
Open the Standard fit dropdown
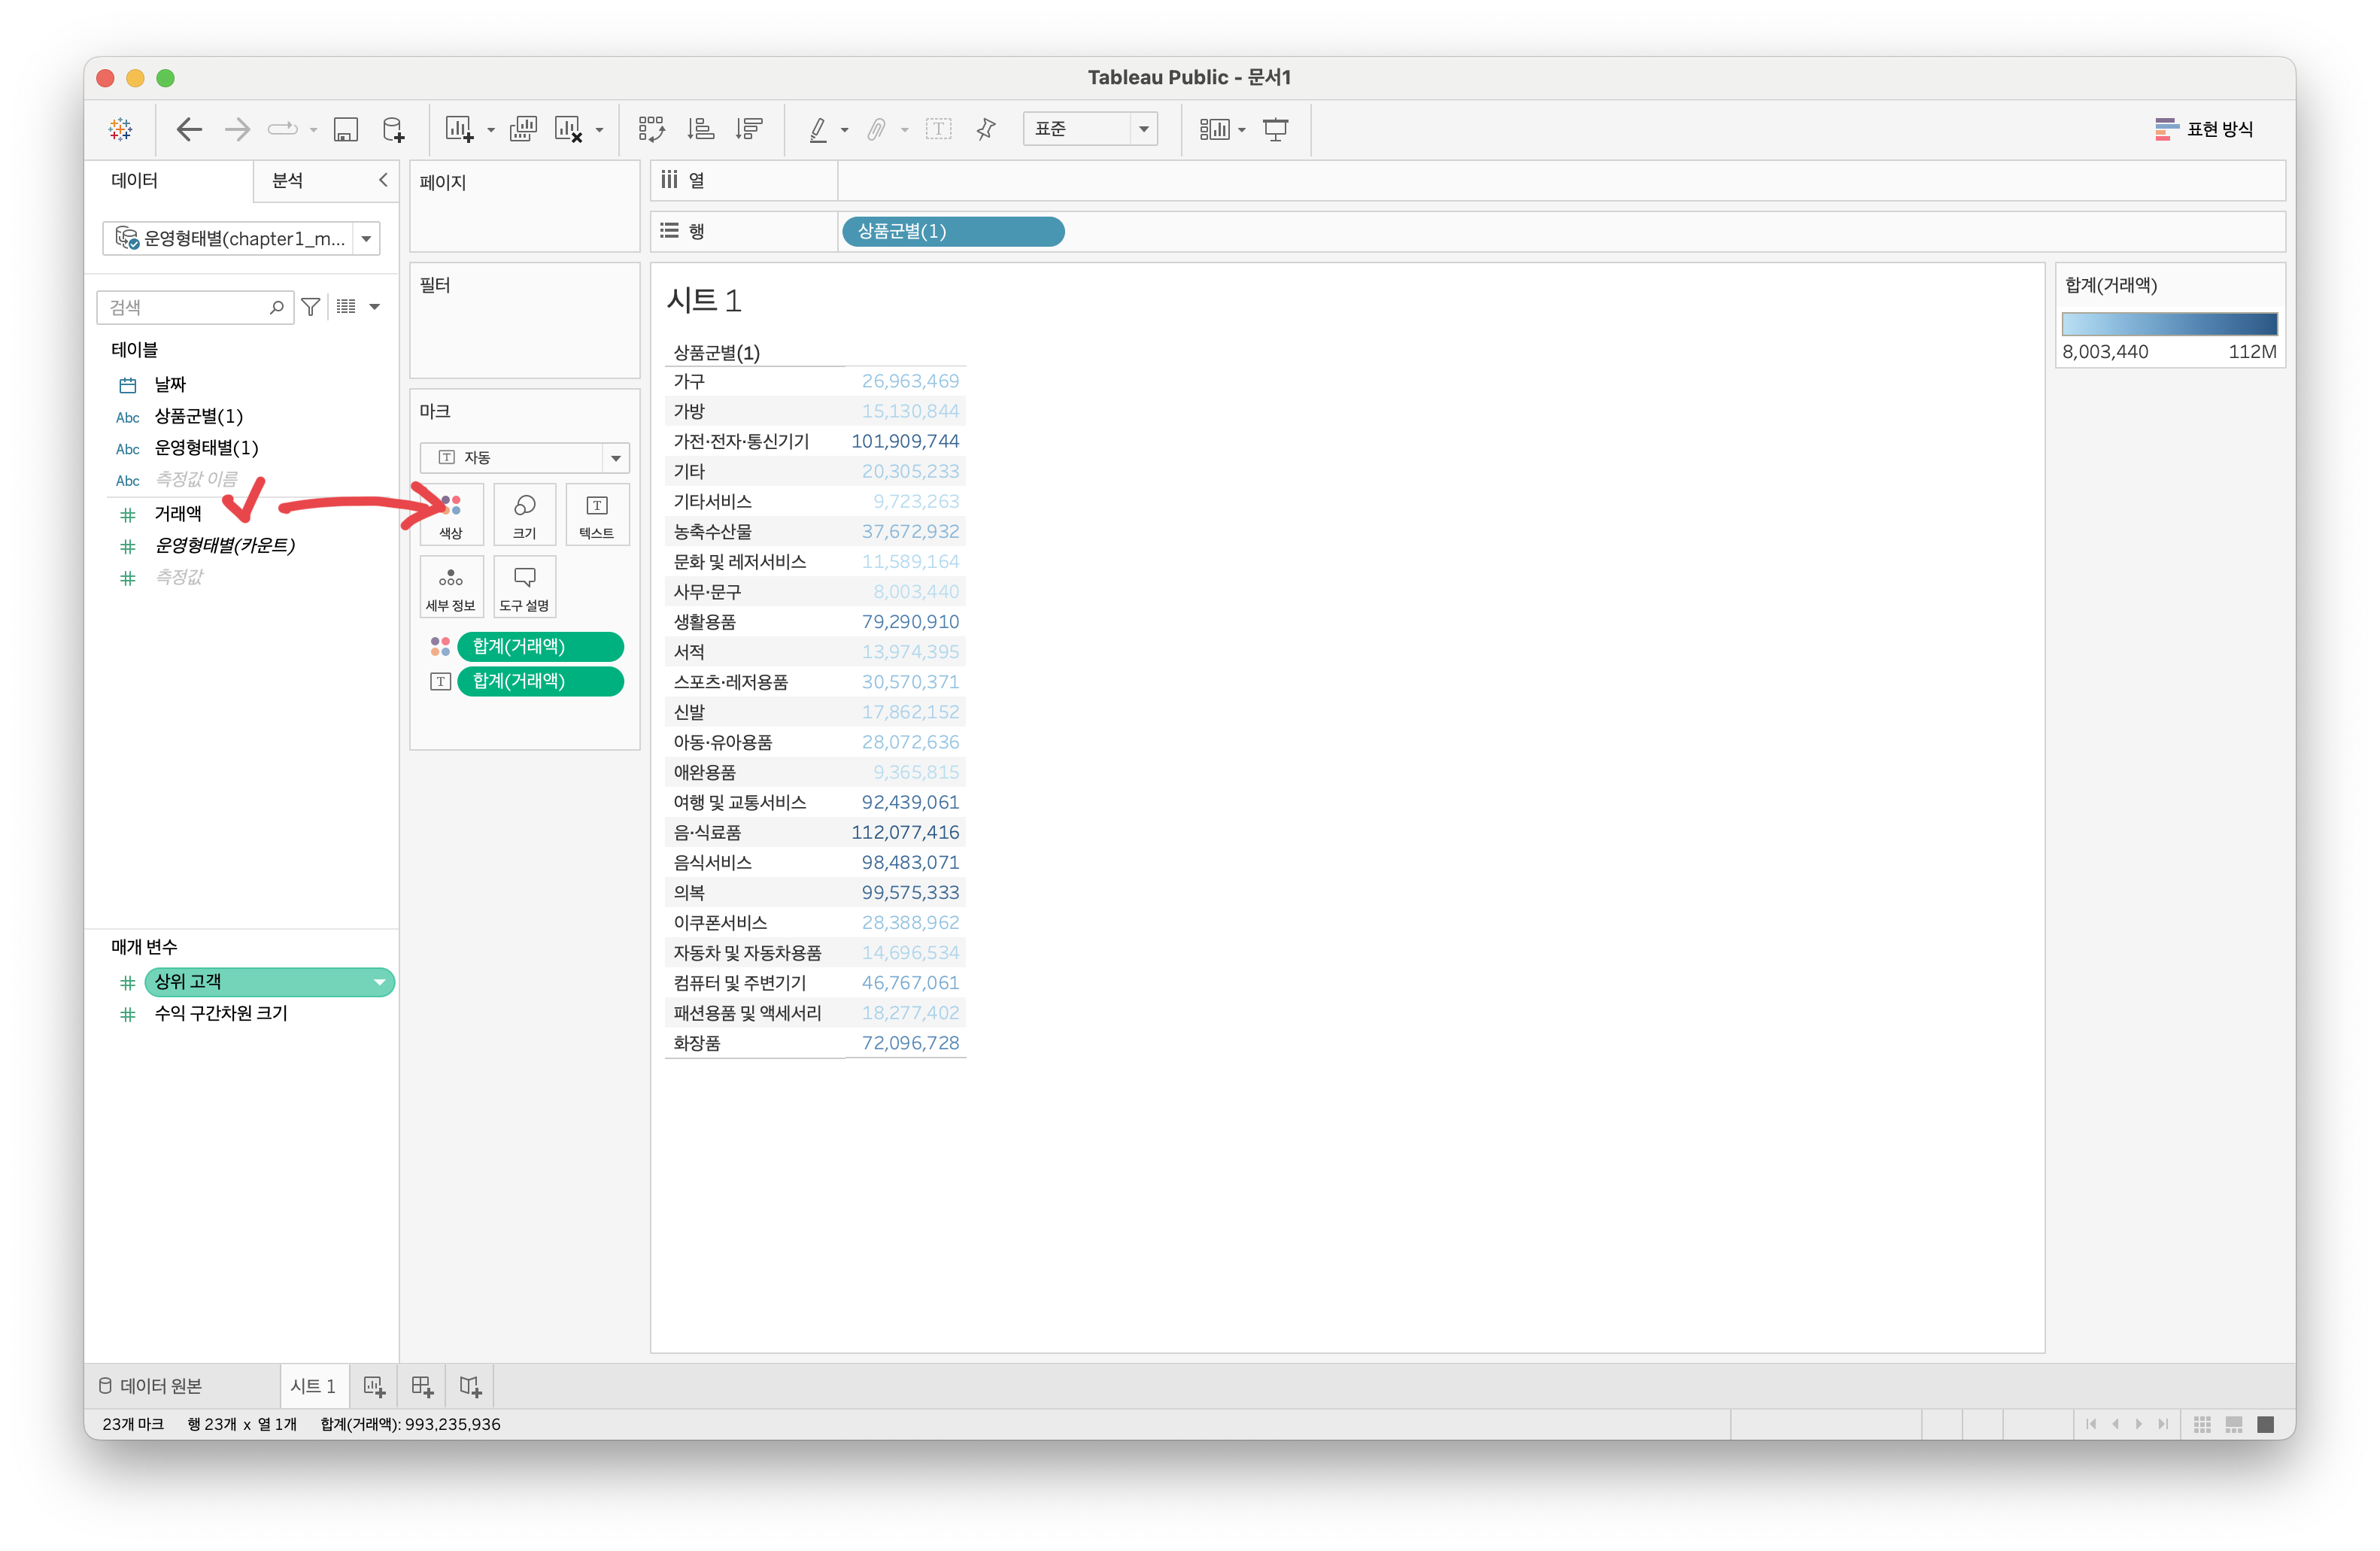point(1090,129)
